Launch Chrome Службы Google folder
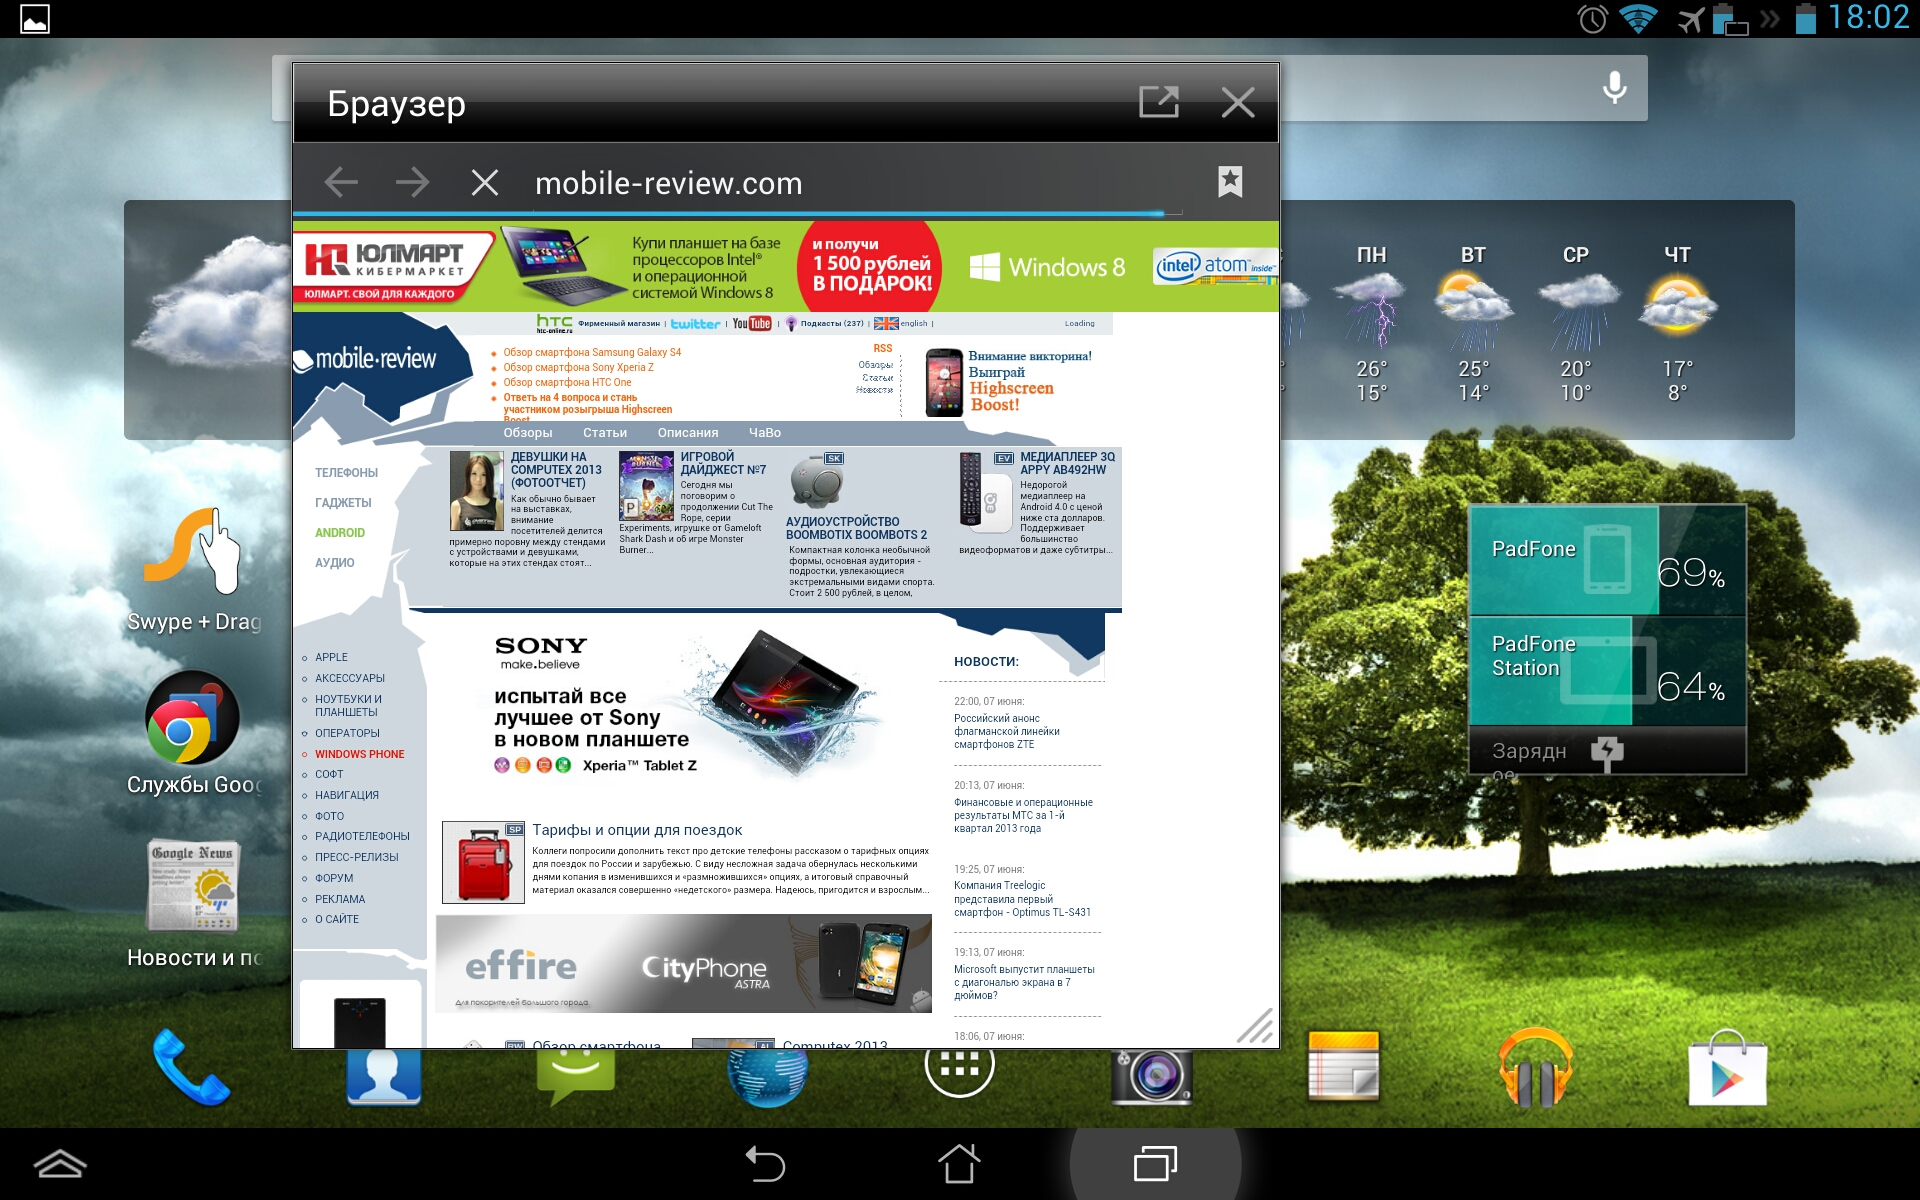The width and height of the screenshot is (1920, 1200). [x=194, y=734]
